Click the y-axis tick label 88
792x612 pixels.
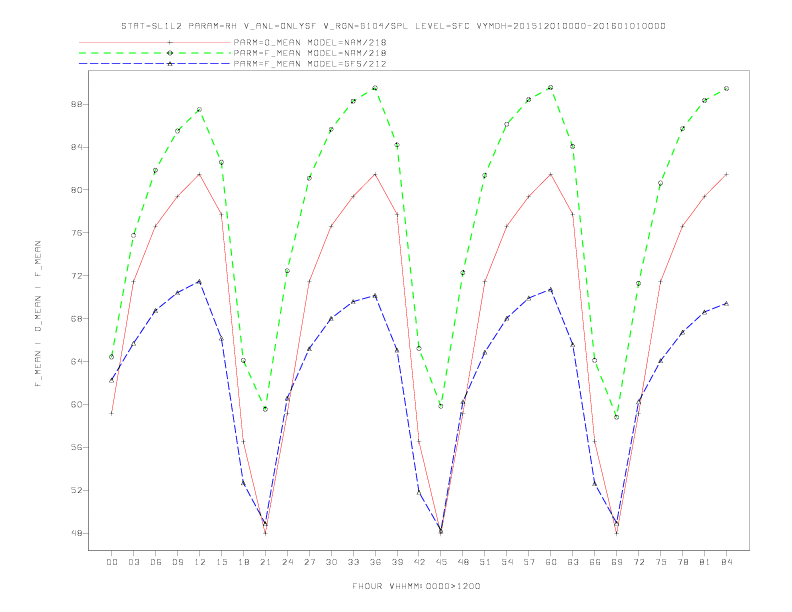point(79,105)
